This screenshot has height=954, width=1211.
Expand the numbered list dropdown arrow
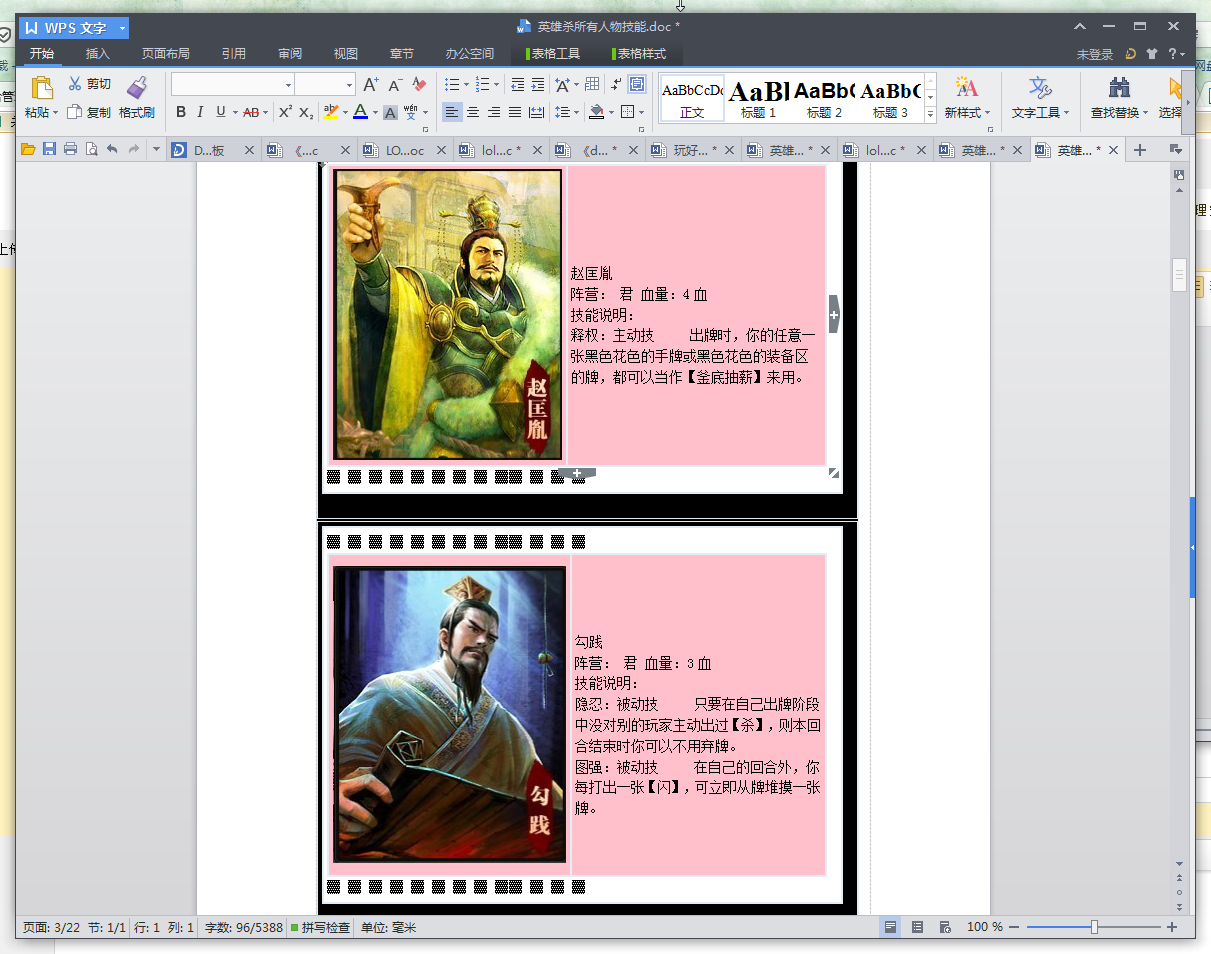coord(497,85)
